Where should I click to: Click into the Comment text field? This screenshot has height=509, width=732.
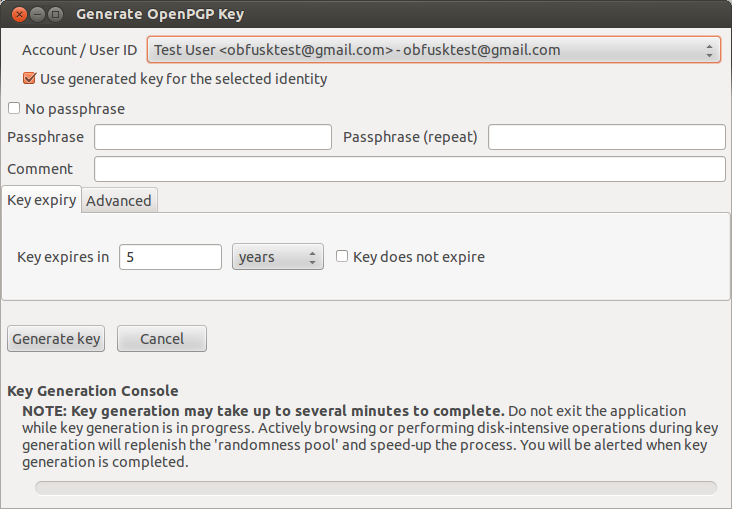coord(410,169)
